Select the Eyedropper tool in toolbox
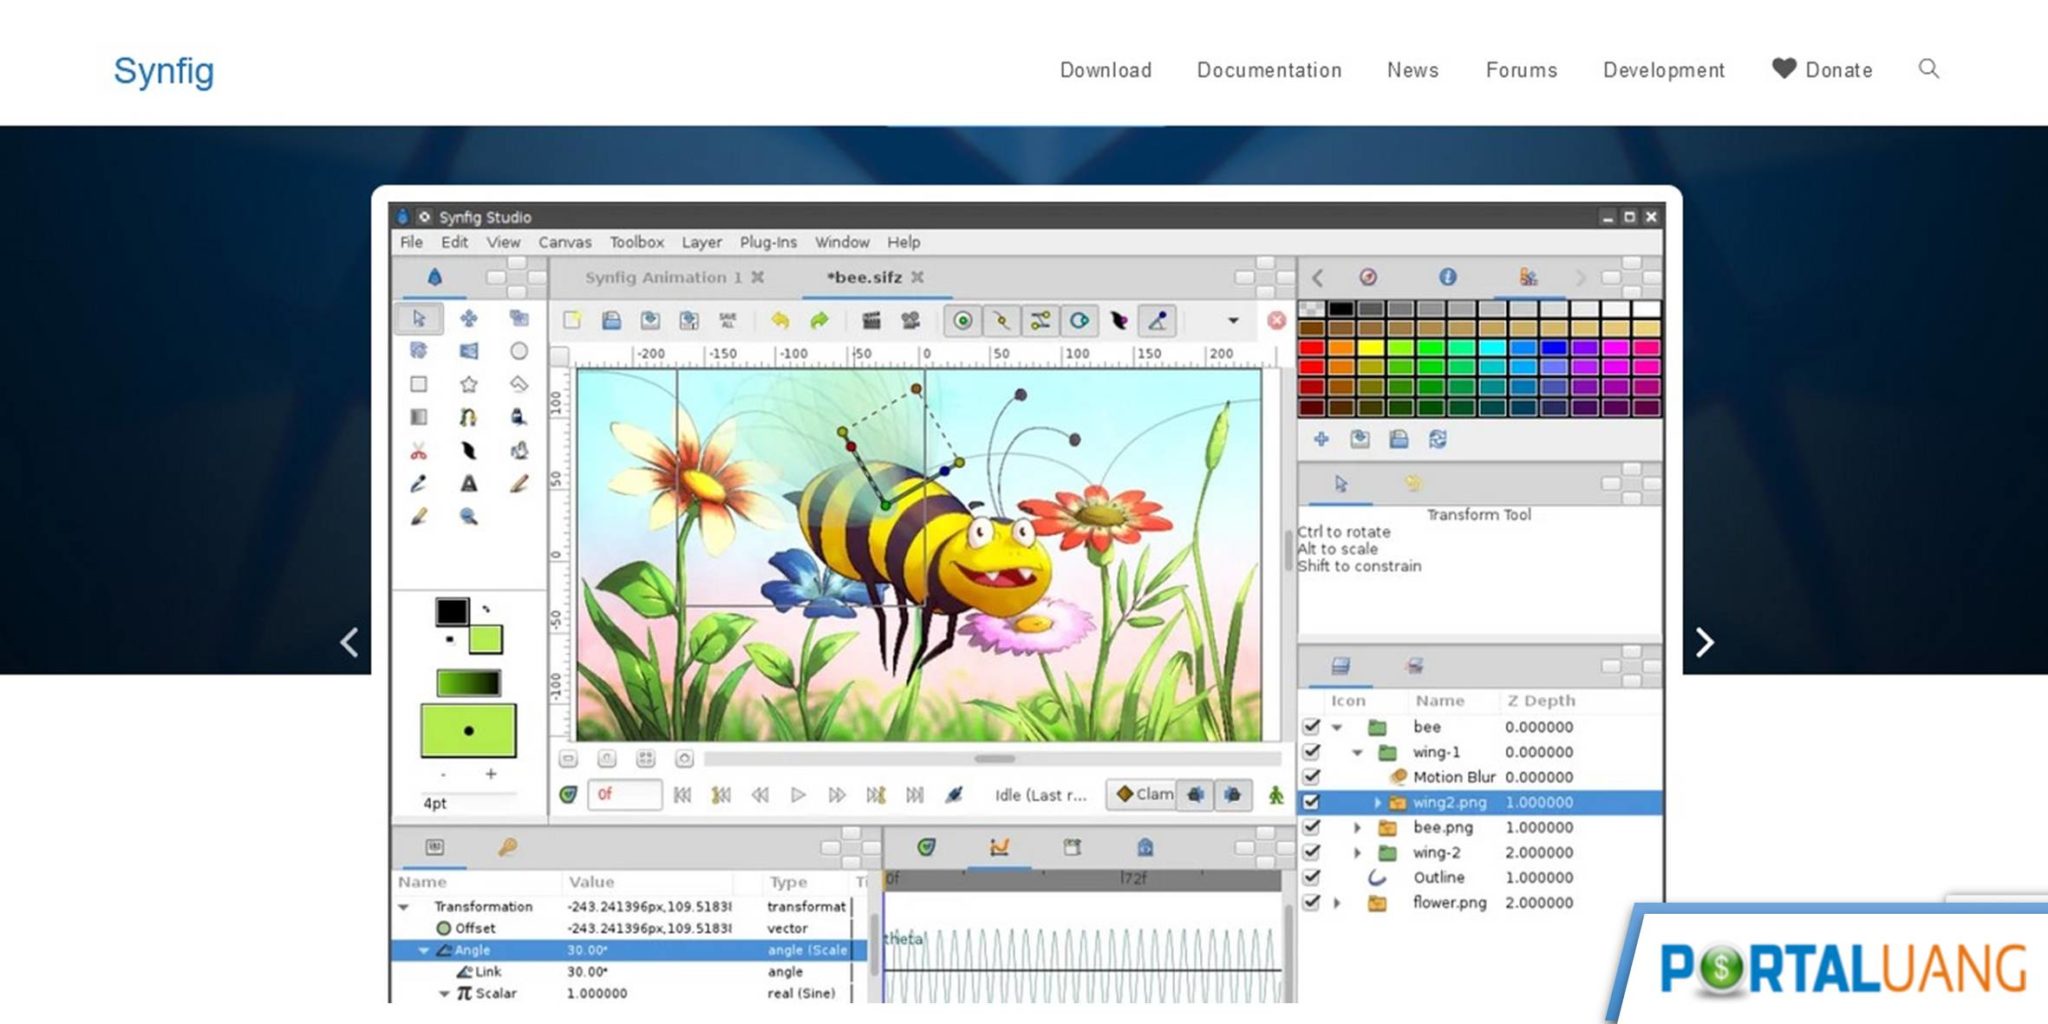The image size is (2048, 1024). (x=419, y=484)
